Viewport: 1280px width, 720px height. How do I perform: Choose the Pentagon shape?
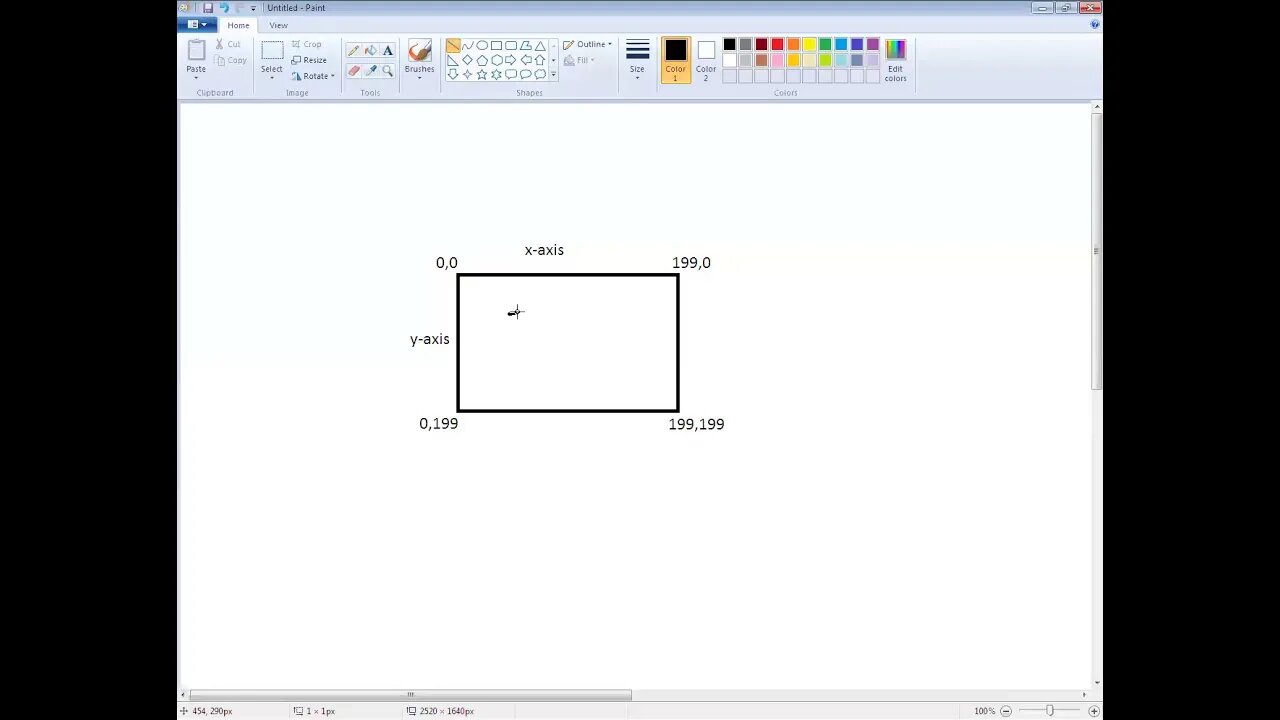point(482,60)
